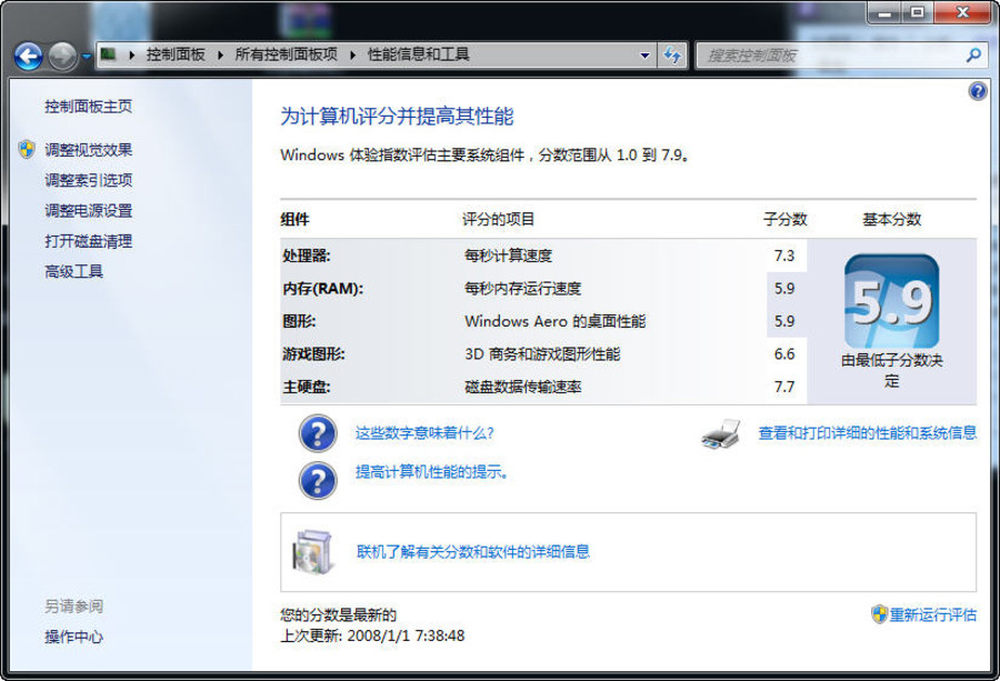The width and height of the screenshot is (1000, 681).
Task: Click the search magnifier icon
Action: (x=973, y=55)
